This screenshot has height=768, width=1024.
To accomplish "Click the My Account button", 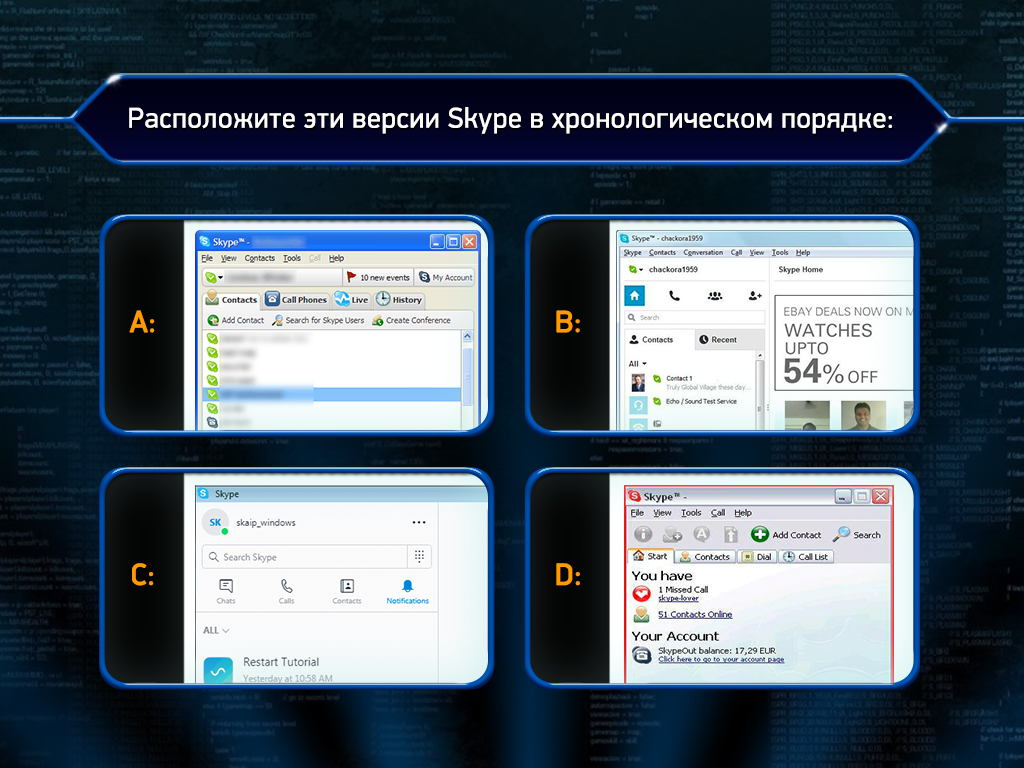I will click(x=446, y=277).
